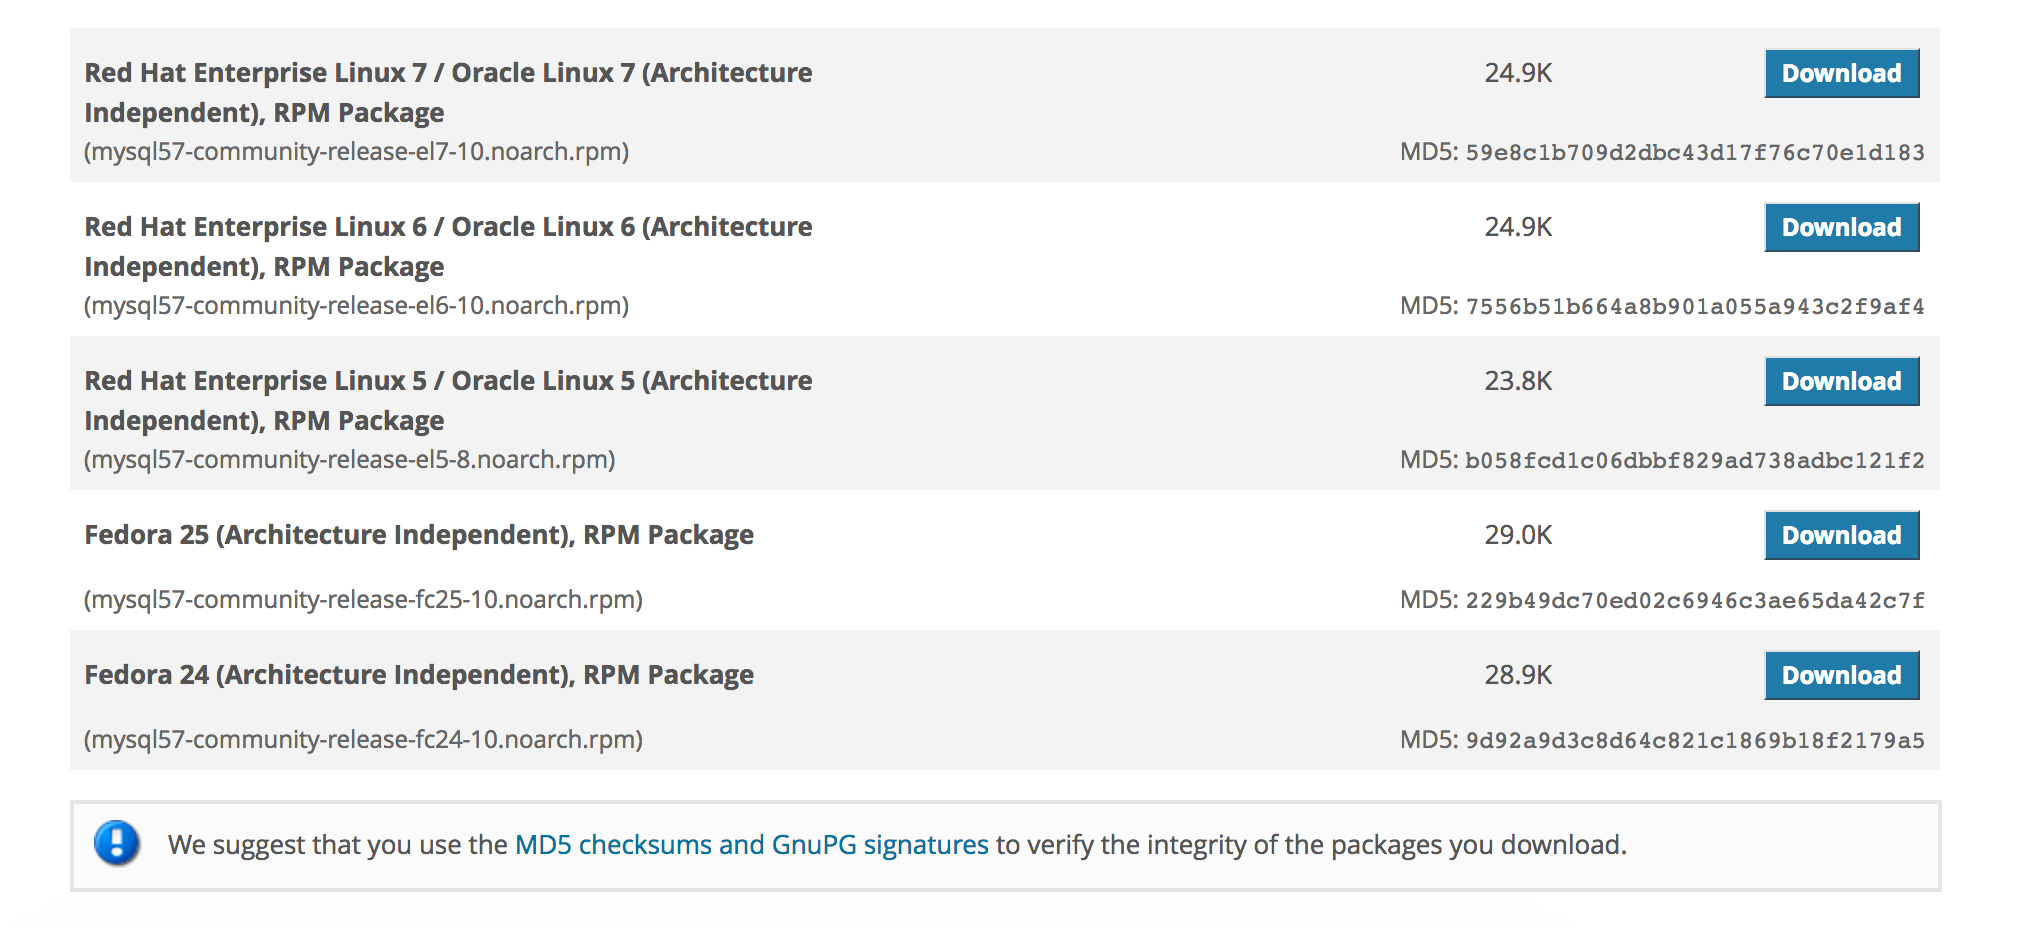Click the Fedora 25 package title

pos(419,535)
